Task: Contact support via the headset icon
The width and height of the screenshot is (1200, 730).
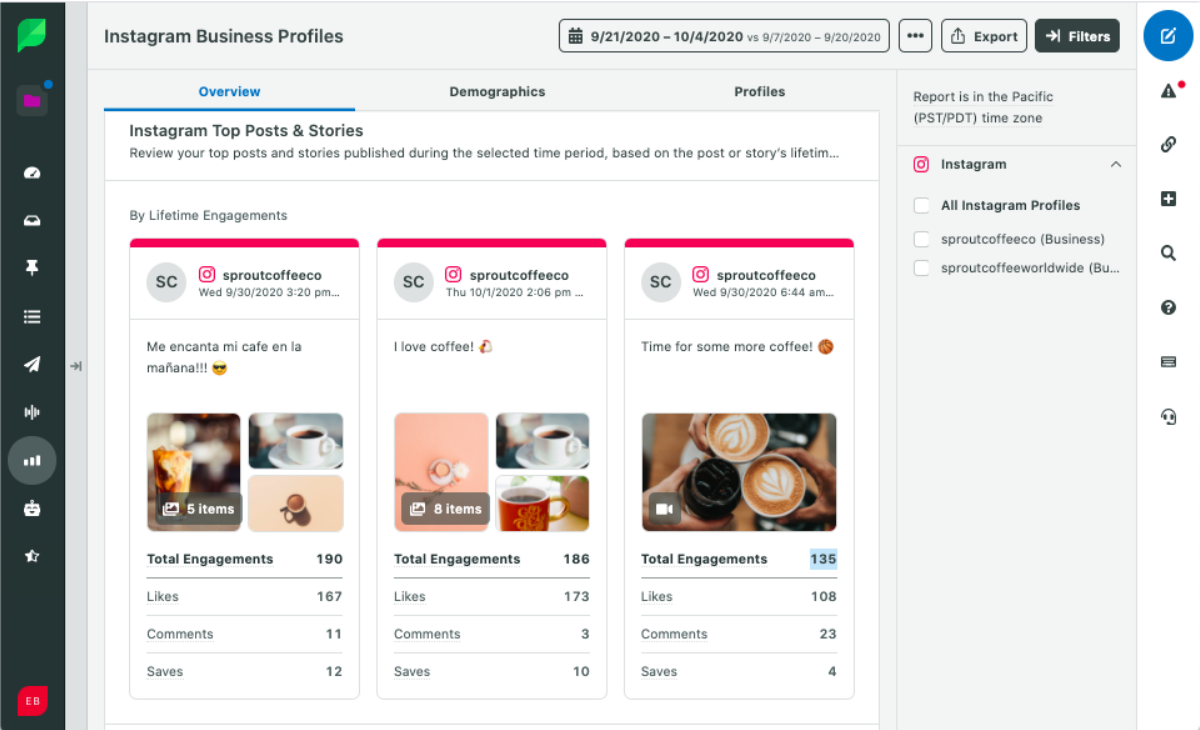Action: (1168, 417)
